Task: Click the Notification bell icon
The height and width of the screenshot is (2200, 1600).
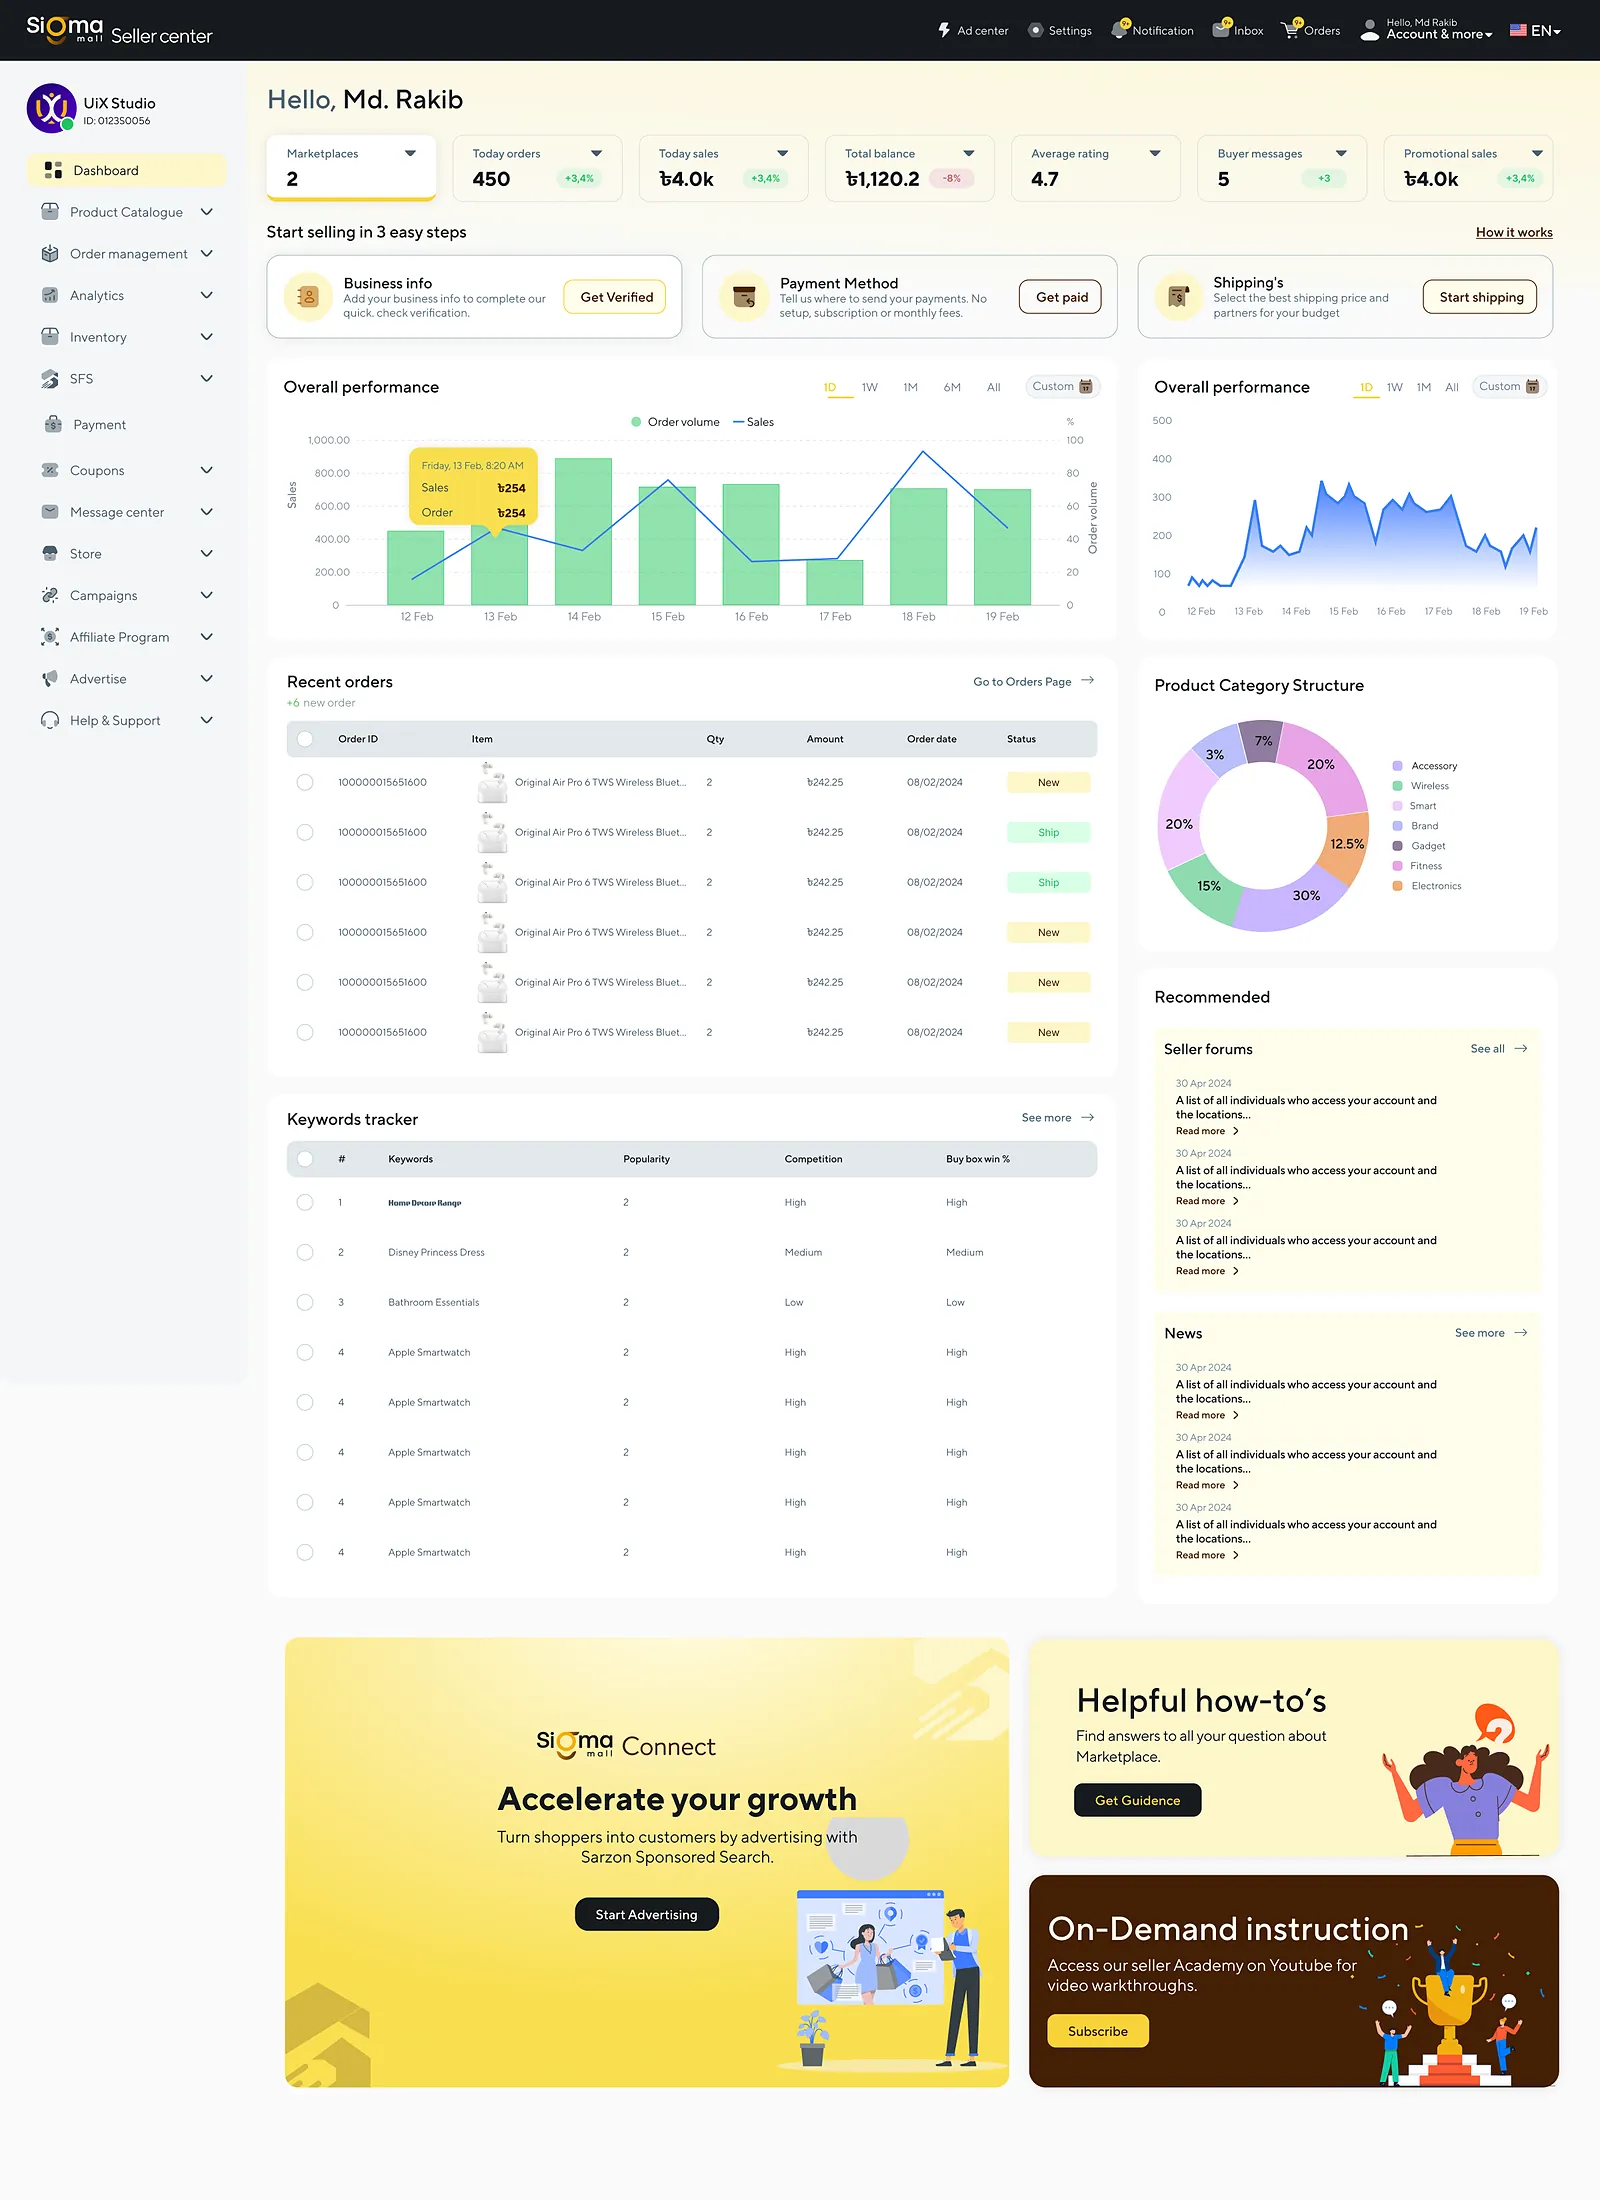Action: [1120, 29]
